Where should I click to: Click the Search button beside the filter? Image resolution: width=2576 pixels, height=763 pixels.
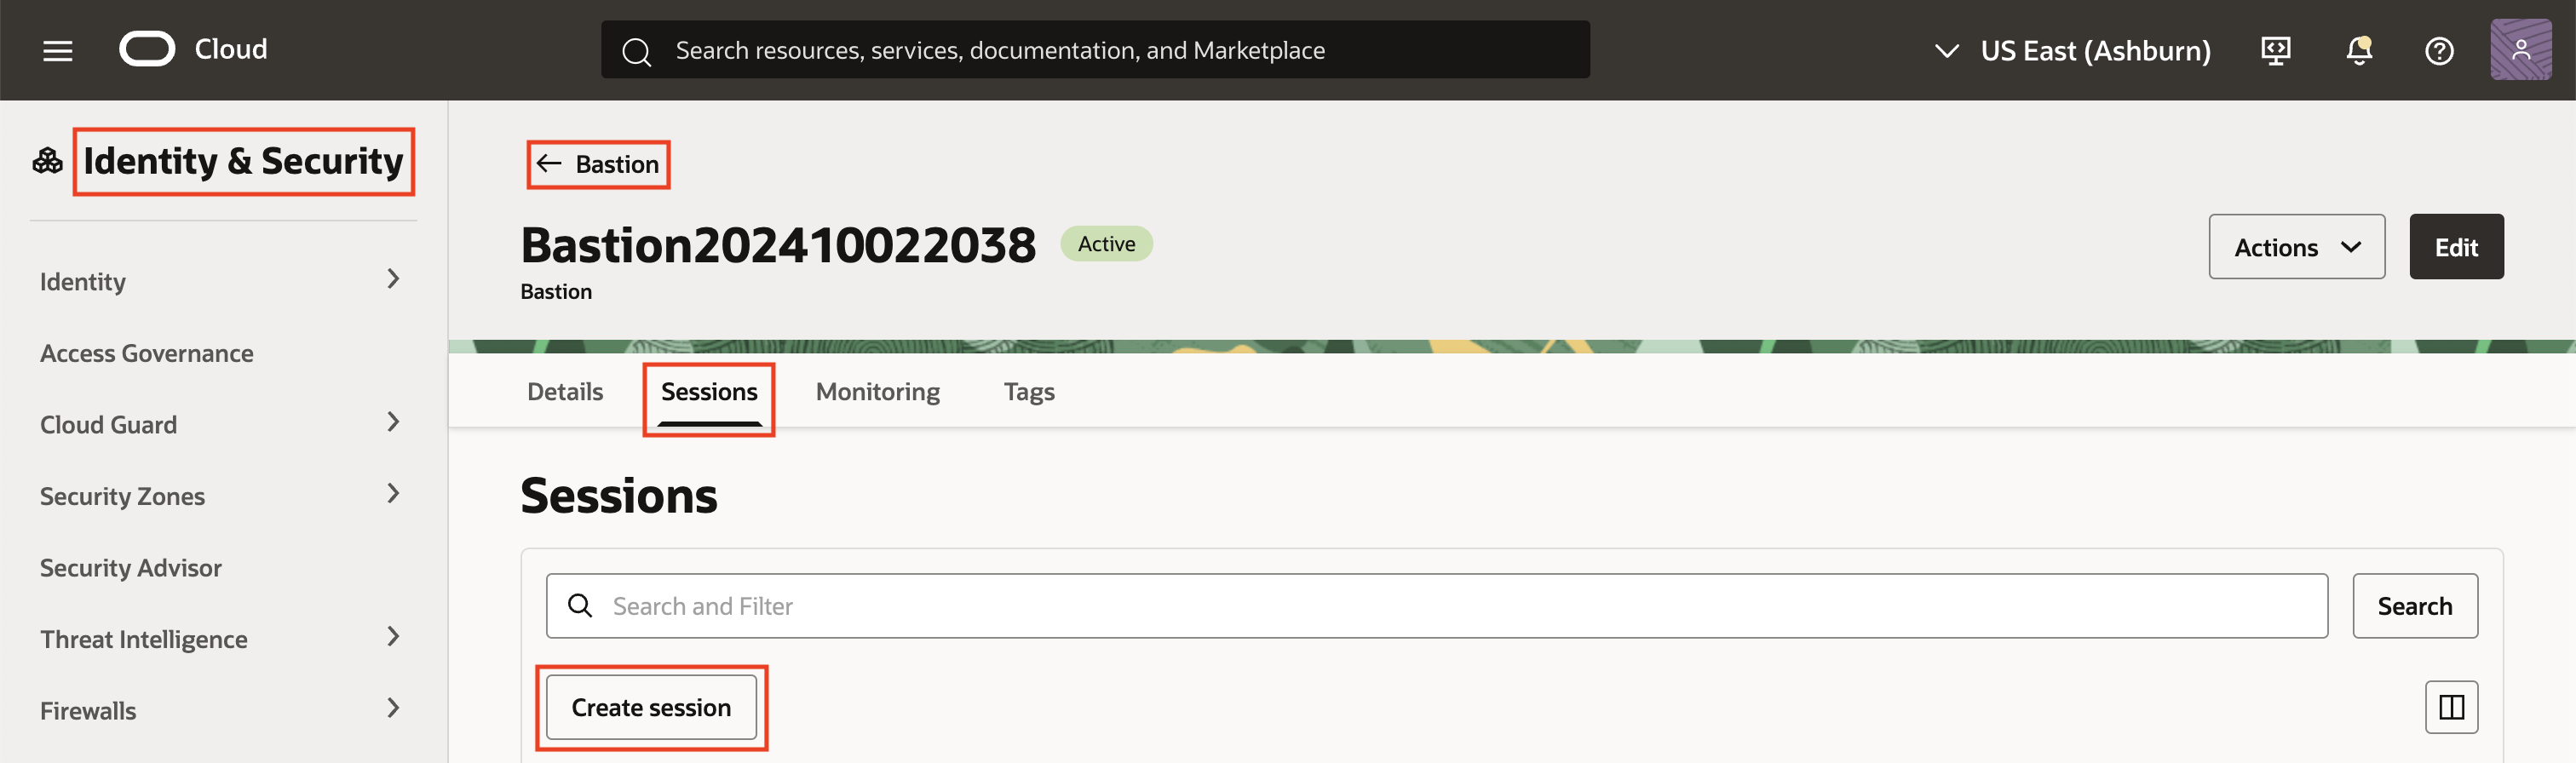coord(2414,605)
